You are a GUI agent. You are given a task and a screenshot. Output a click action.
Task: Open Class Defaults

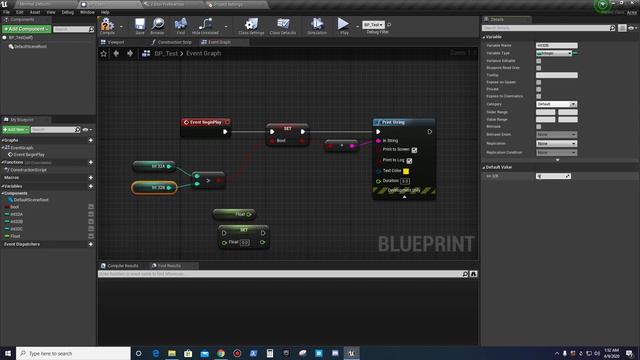point(283,25)
